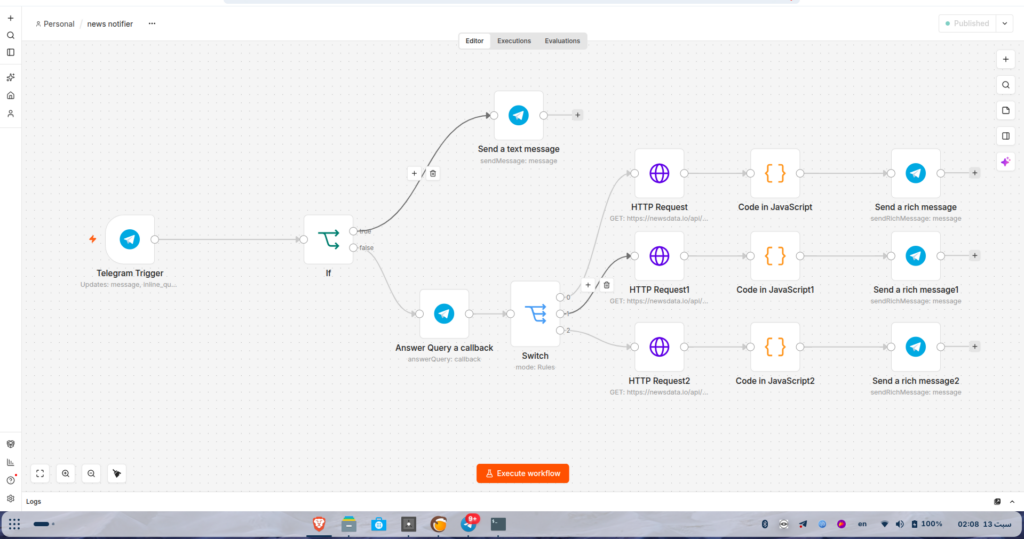Open search in the left sidebar
1024x539 pixels.
10,35
